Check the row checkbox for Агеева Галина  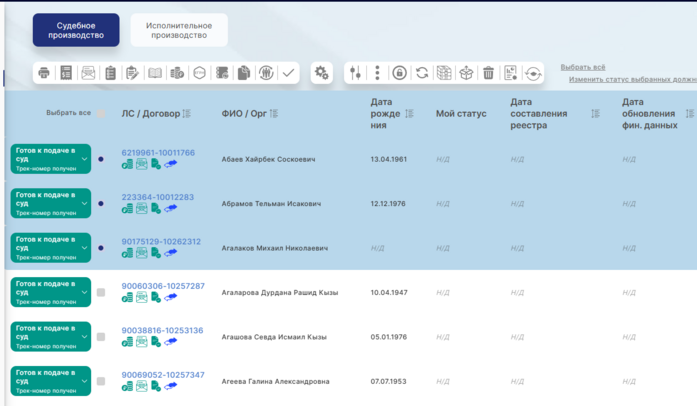[101, 381]
